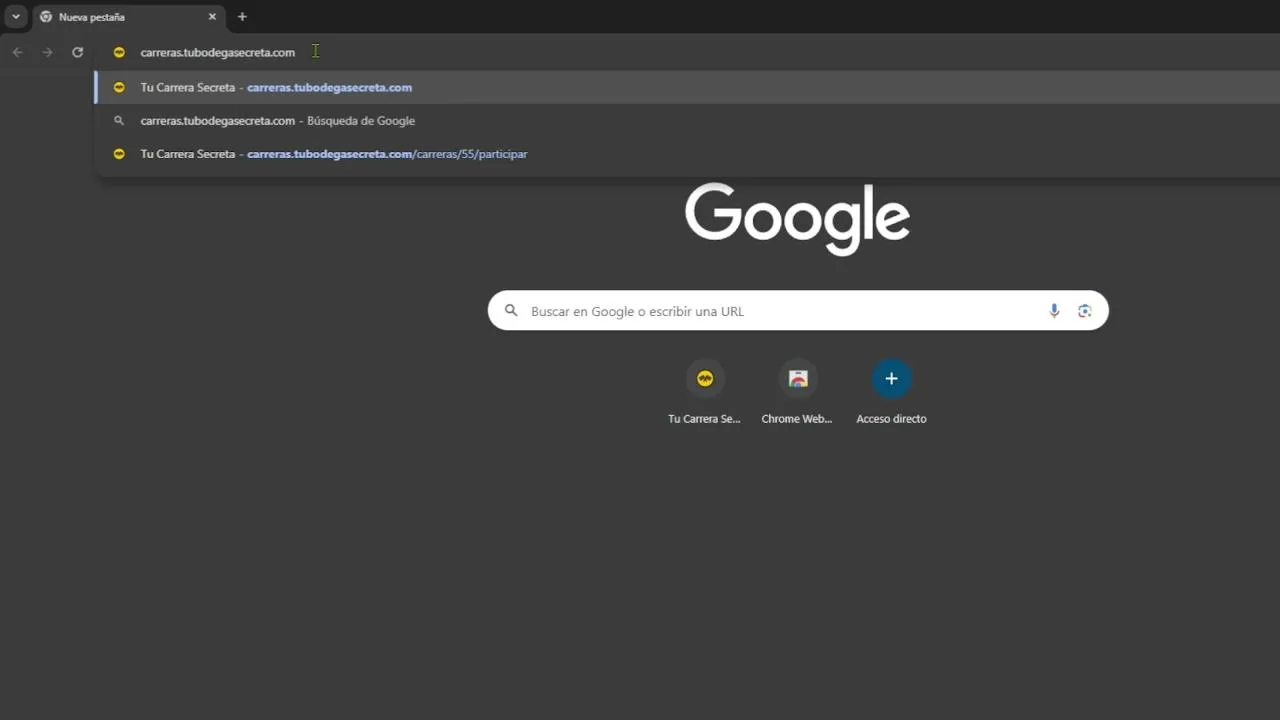Screen dimensions: 1280x720
Task: Click the browser back arrow
Action: click(17, 52)
